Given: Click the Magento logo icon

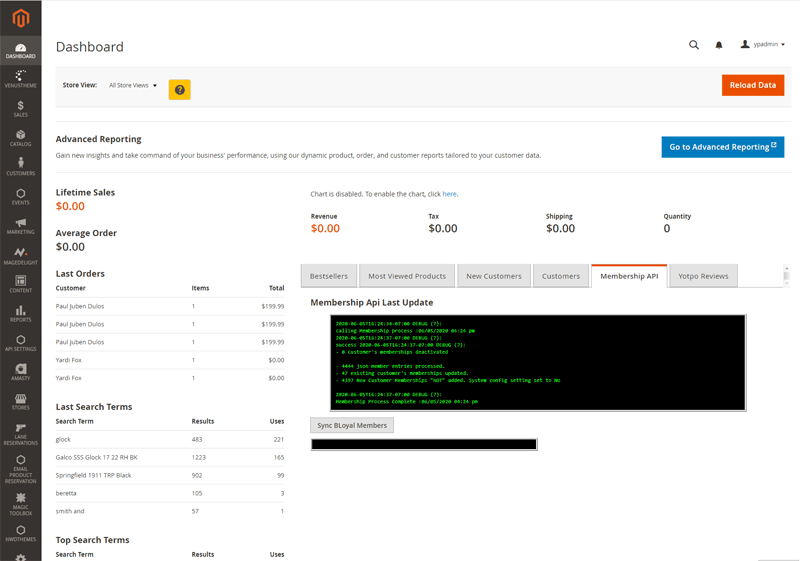Looking at the screenshot, I should click(20, 18).
